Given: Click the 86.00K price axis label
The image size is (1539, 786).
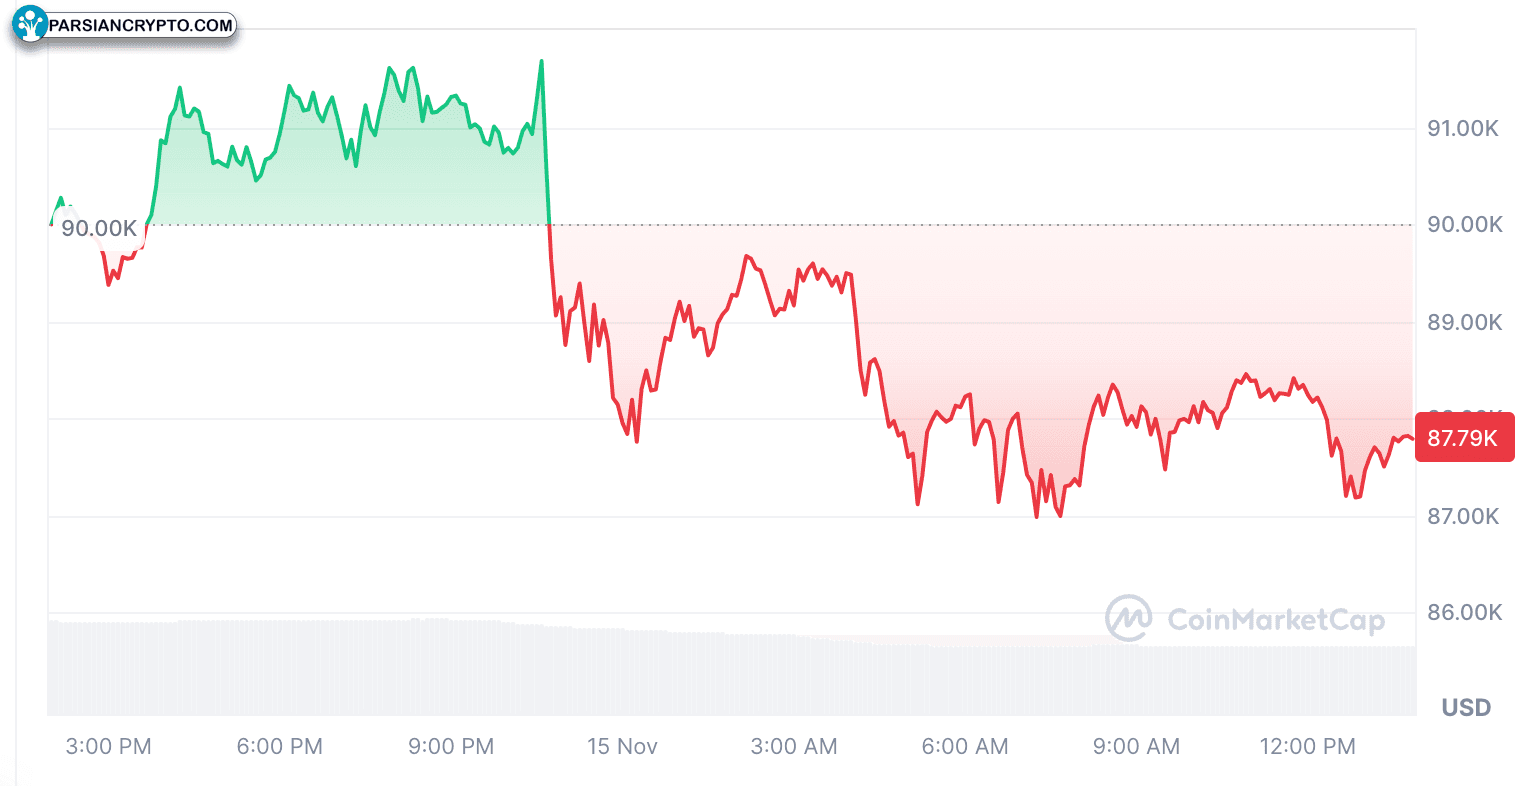Looking at the screenshot, I should pyautogui.click(x=1464, y=612).
